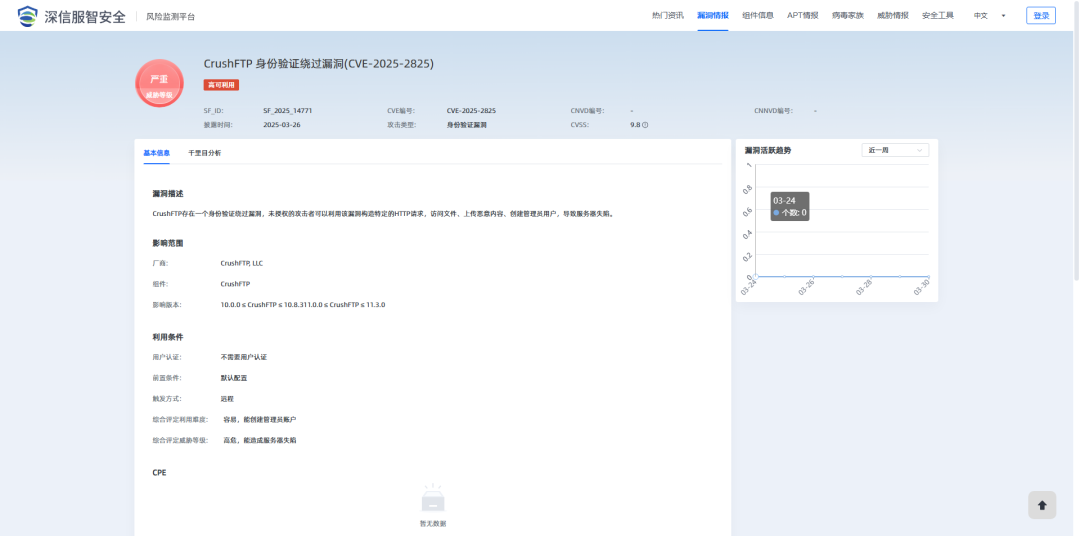
Task: Click the 严重 threat level badge
Action: click(159, 83)
